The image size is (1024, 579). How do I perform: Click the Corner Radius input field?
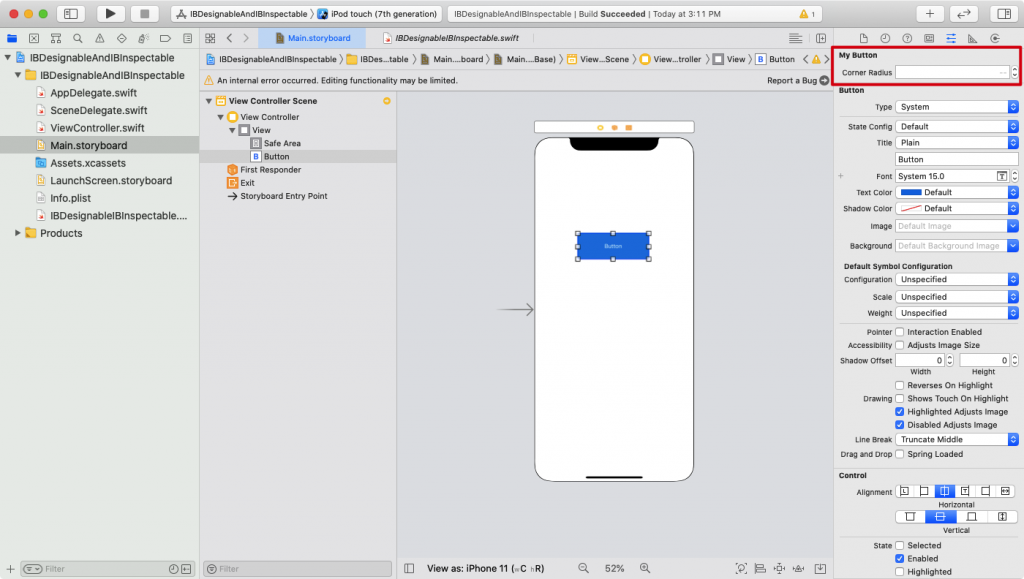(951, 73)
